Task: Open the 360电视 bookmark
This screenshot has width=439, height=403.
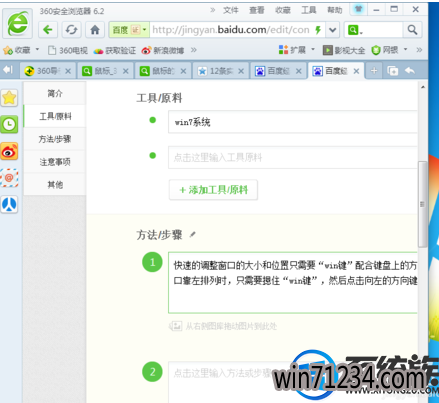Action: [68, 50]
